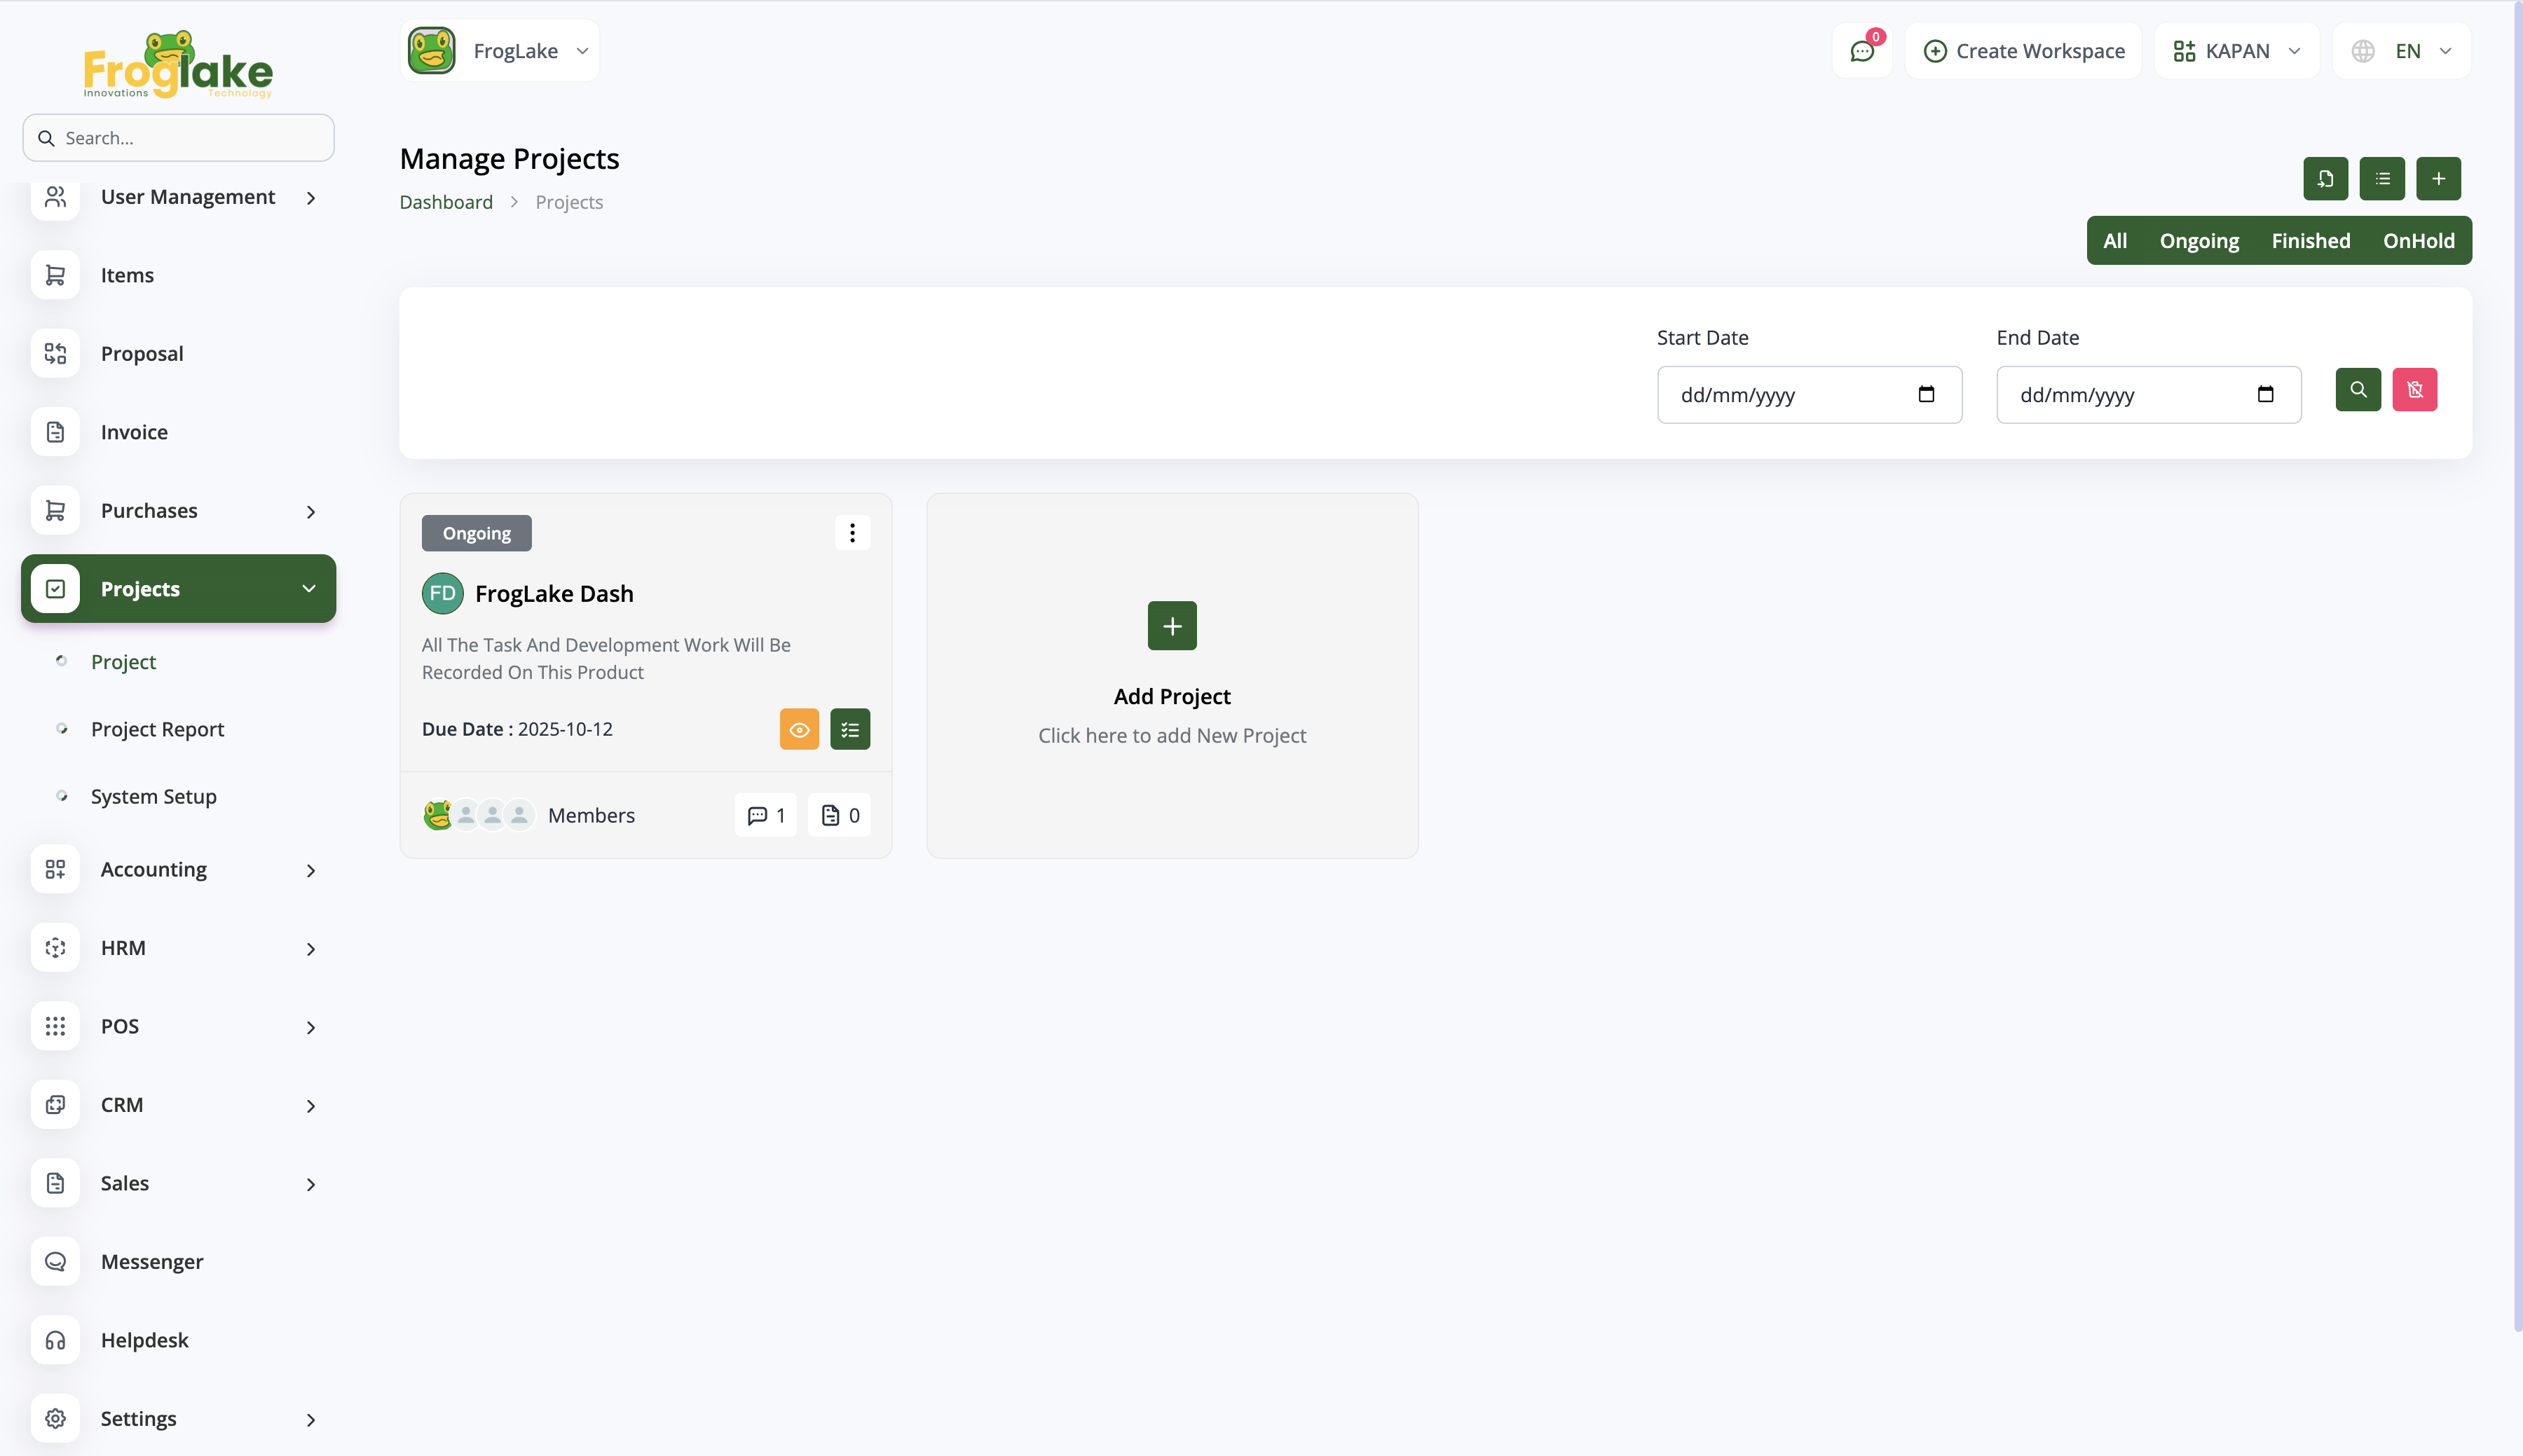Click the green plus Add Project tile icon
This screenshot has height=1456, width=2523.
(1172, 626)
